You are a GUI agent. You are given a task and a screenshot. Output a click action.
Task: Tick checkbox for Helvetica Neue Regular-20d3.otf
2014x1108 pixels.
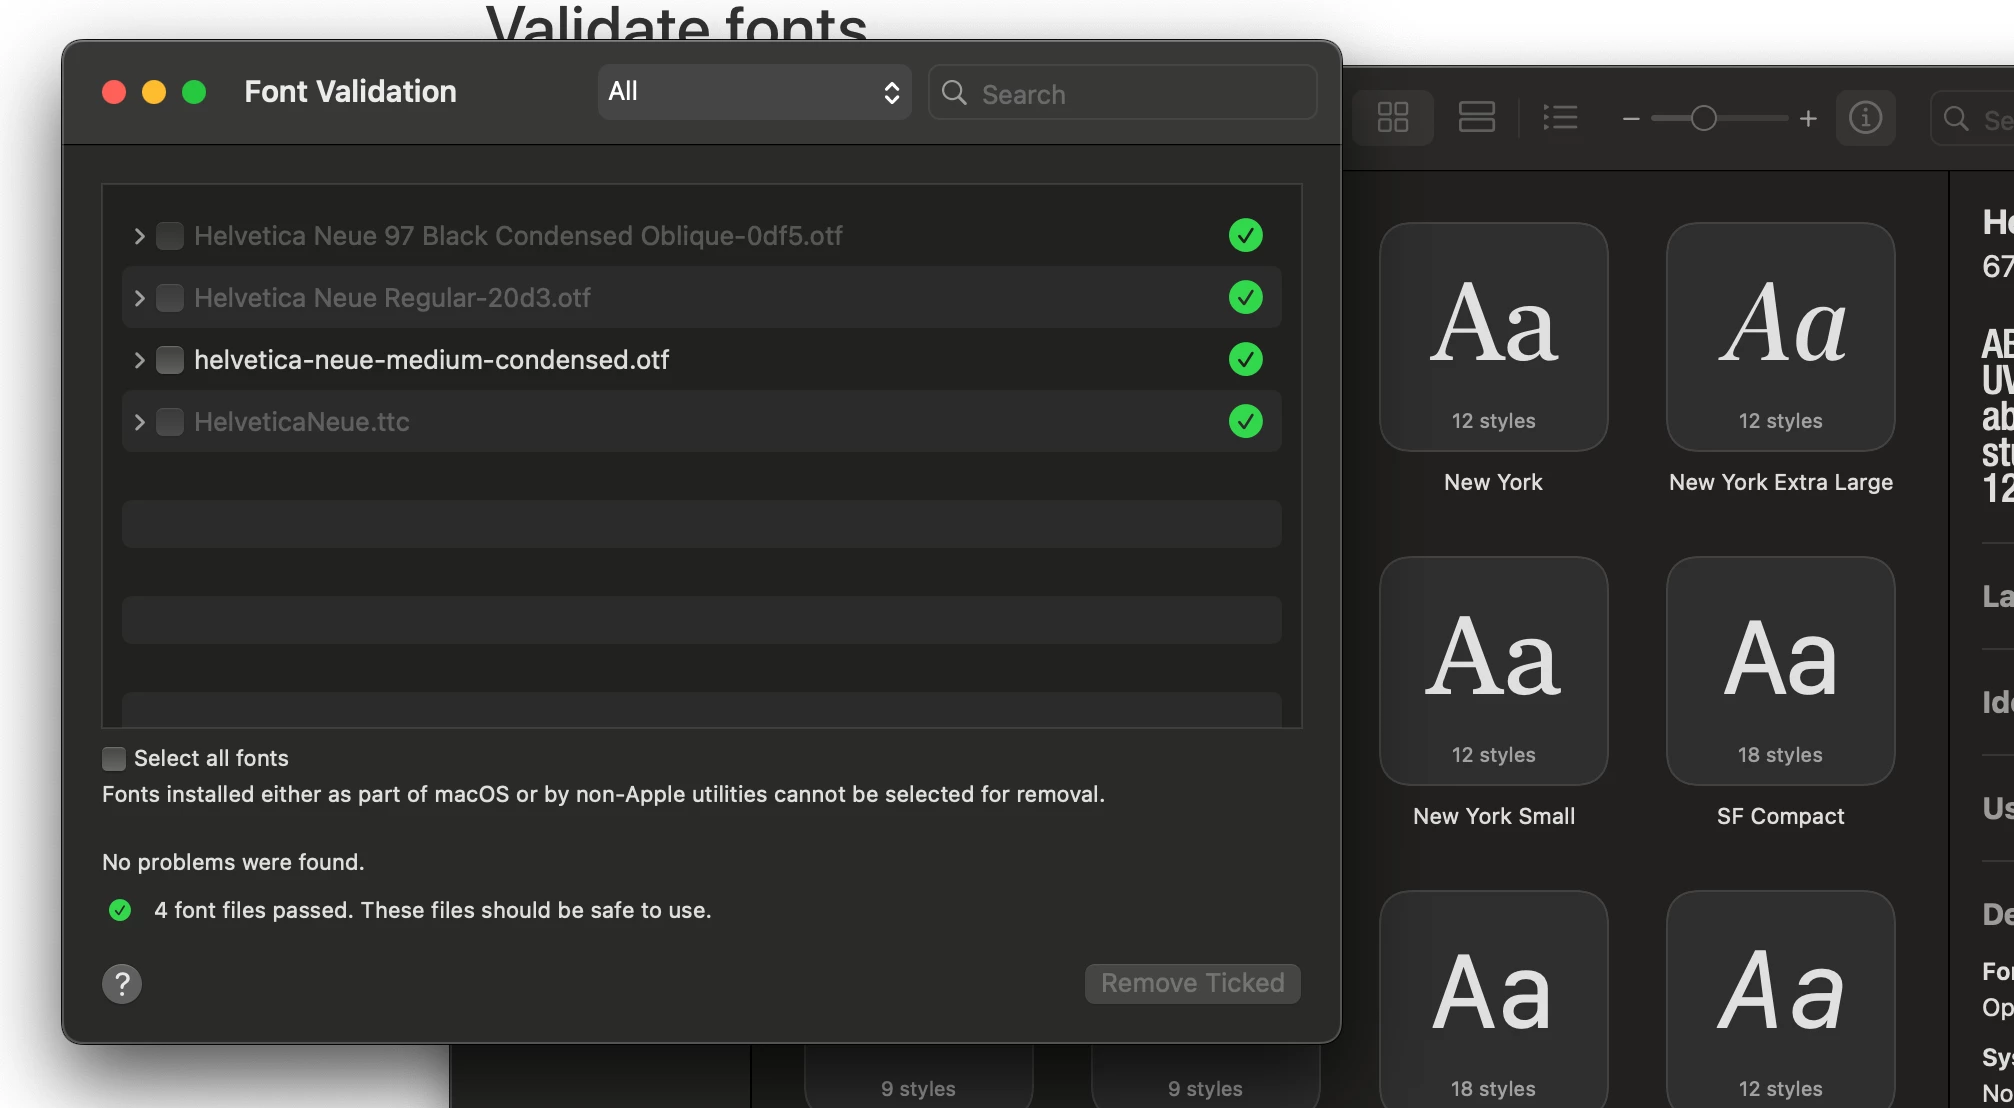(x=170, y=298)
